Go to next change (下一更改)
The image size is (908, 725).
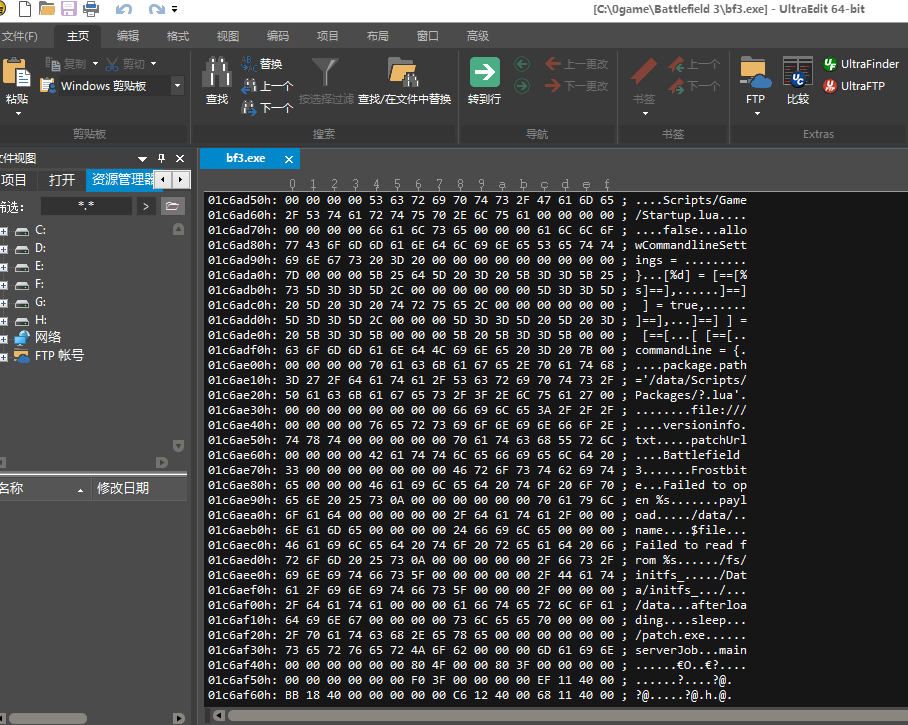(x=577, y=86)
